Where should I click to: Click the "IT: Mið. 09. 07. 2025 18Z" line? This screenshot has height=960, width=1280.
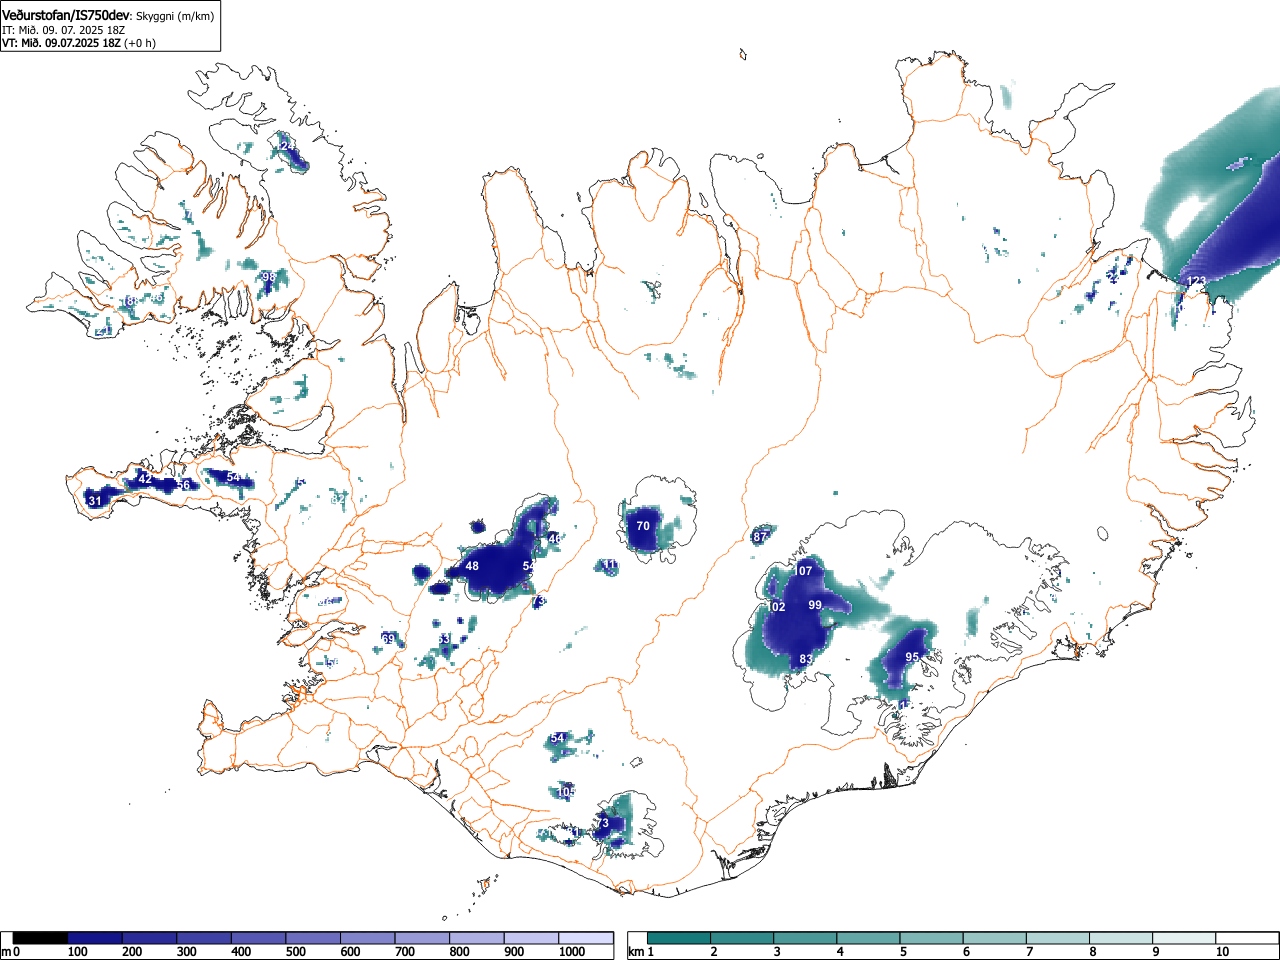click(63, 30)
